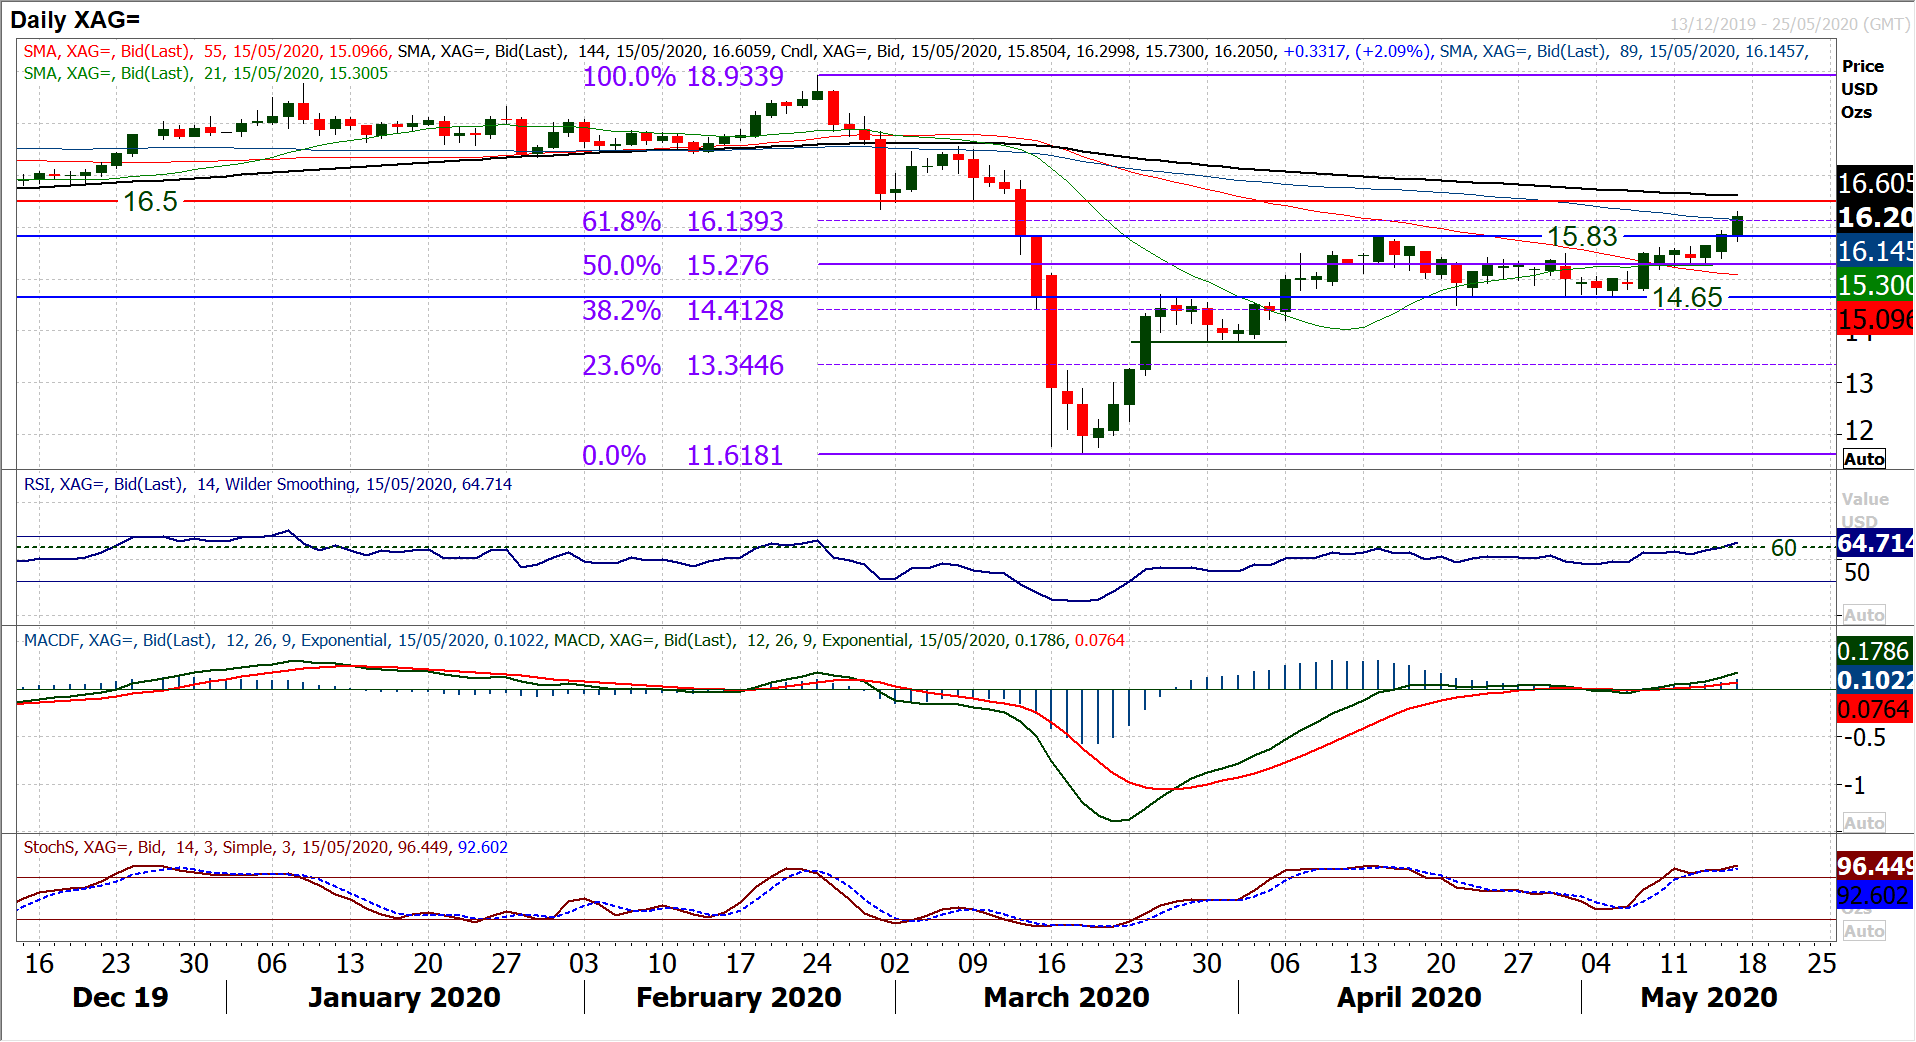This screenshot has width=1916, height=1042.
Task: Select the RSI indicator legend text
Action: coord(267,485)
